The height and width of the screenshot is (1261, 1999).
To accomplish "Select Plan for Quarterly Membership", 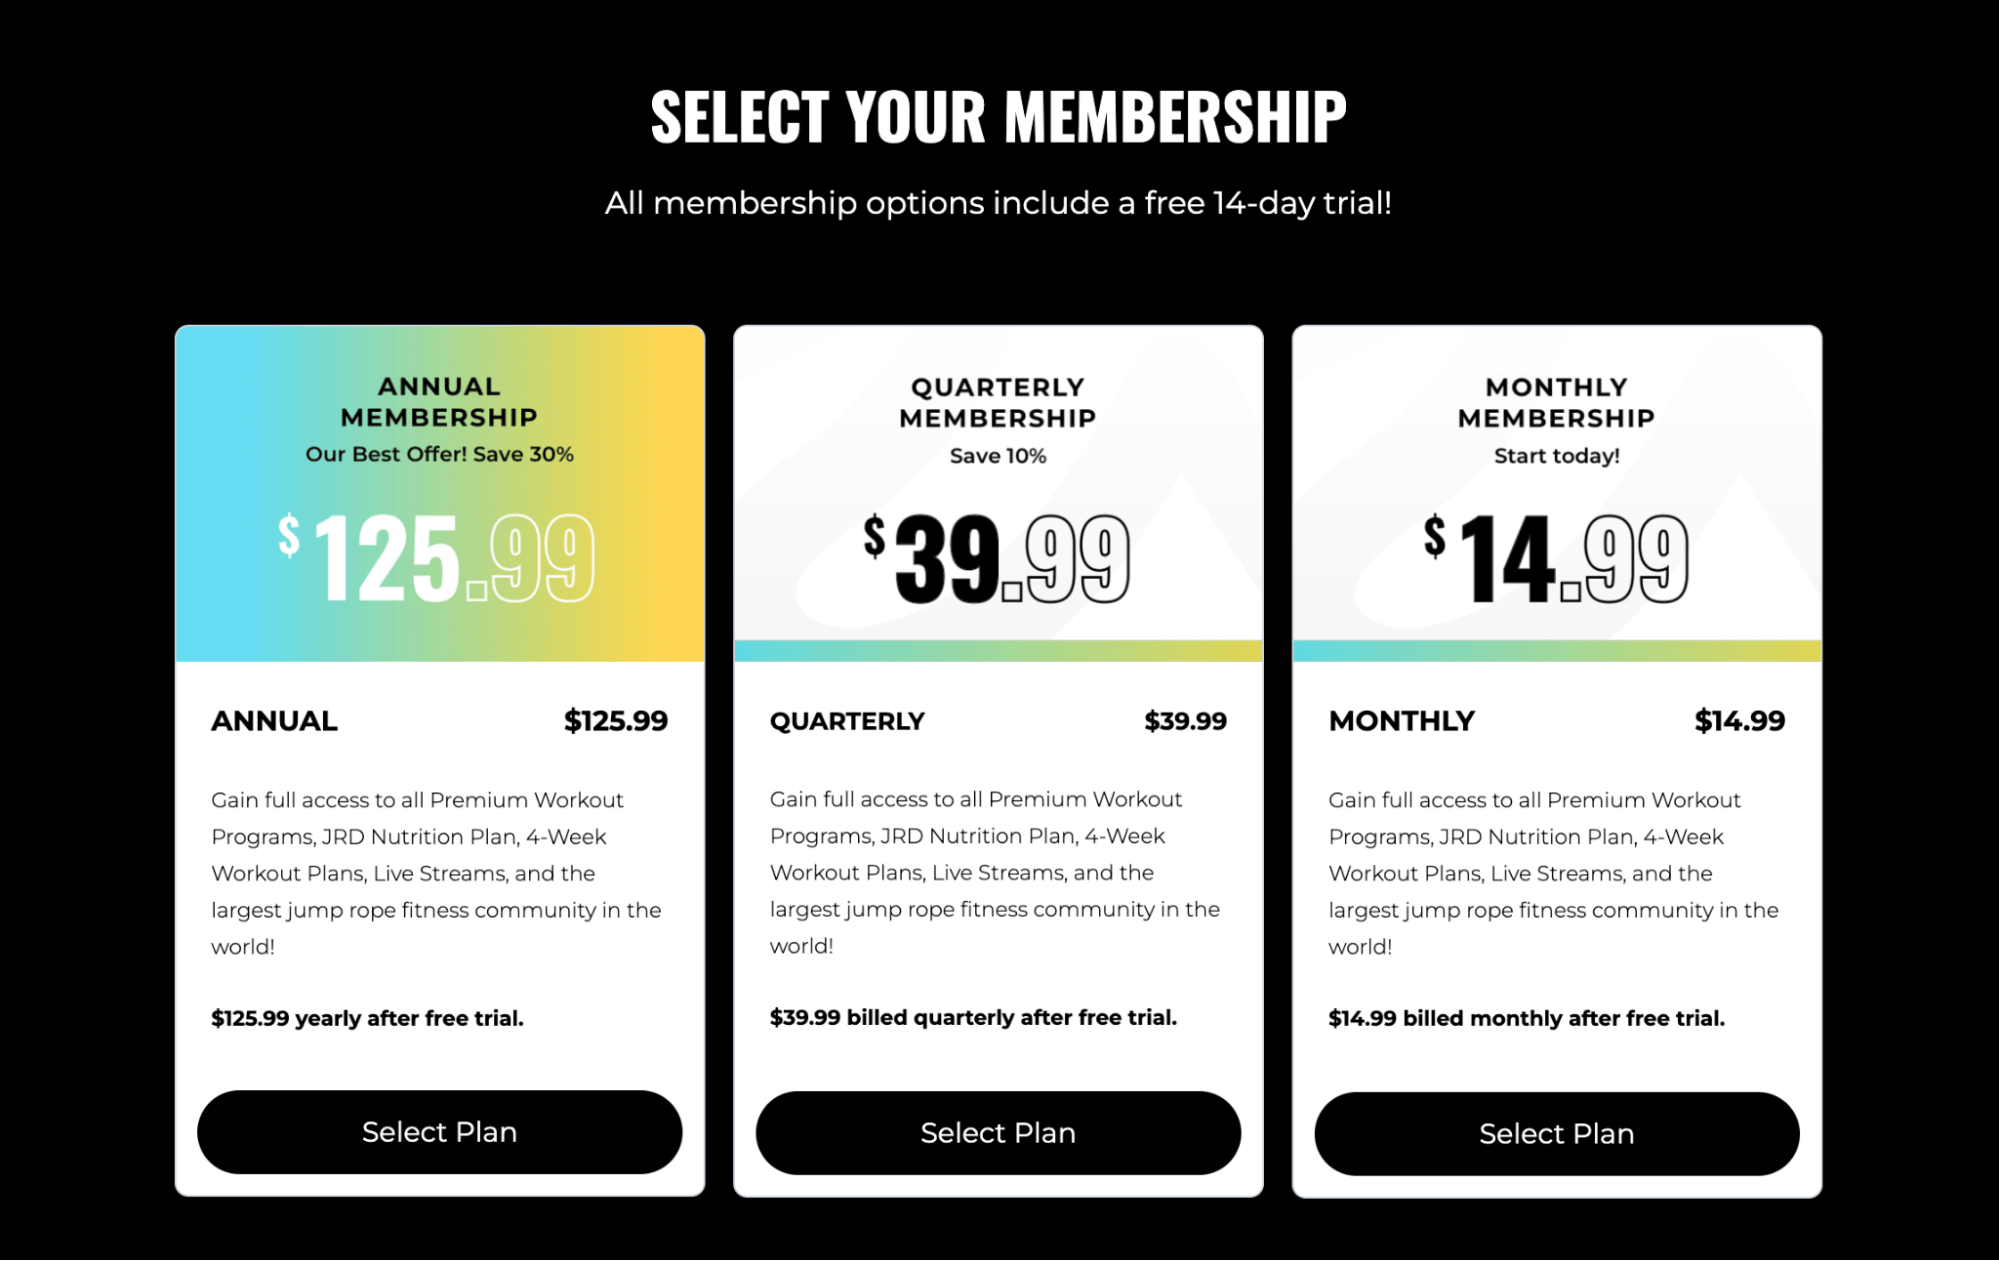I will 998,1132.
